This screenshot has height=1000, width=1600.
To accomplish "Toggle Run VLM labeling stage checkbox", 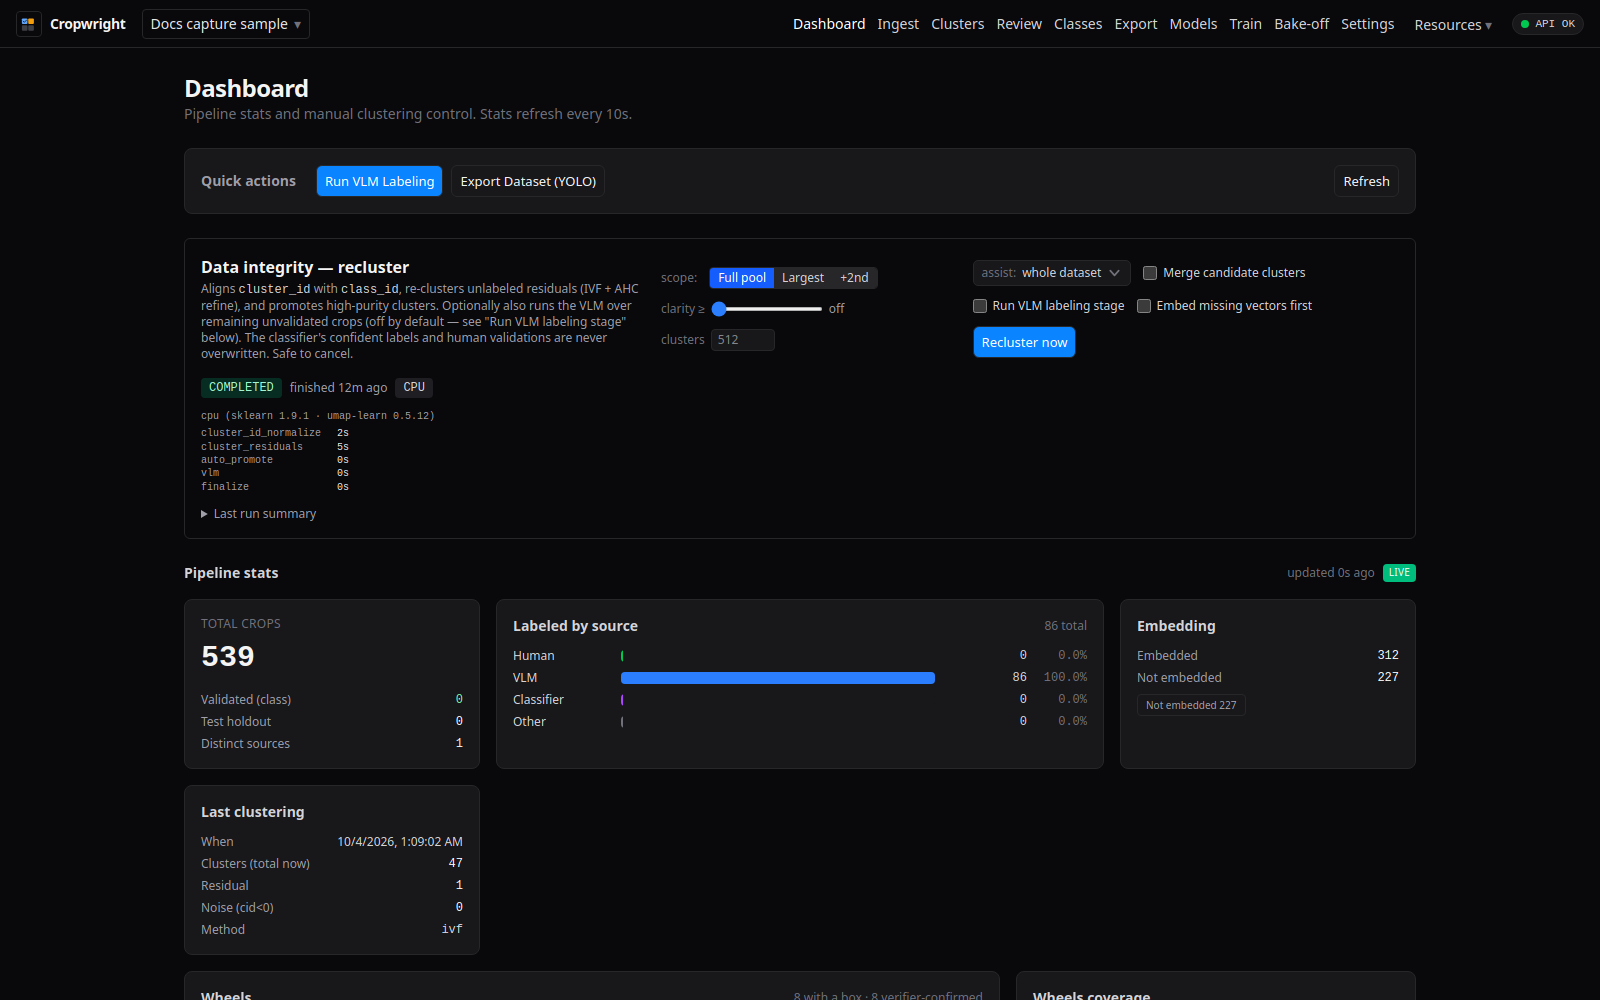I will [980, 306].
